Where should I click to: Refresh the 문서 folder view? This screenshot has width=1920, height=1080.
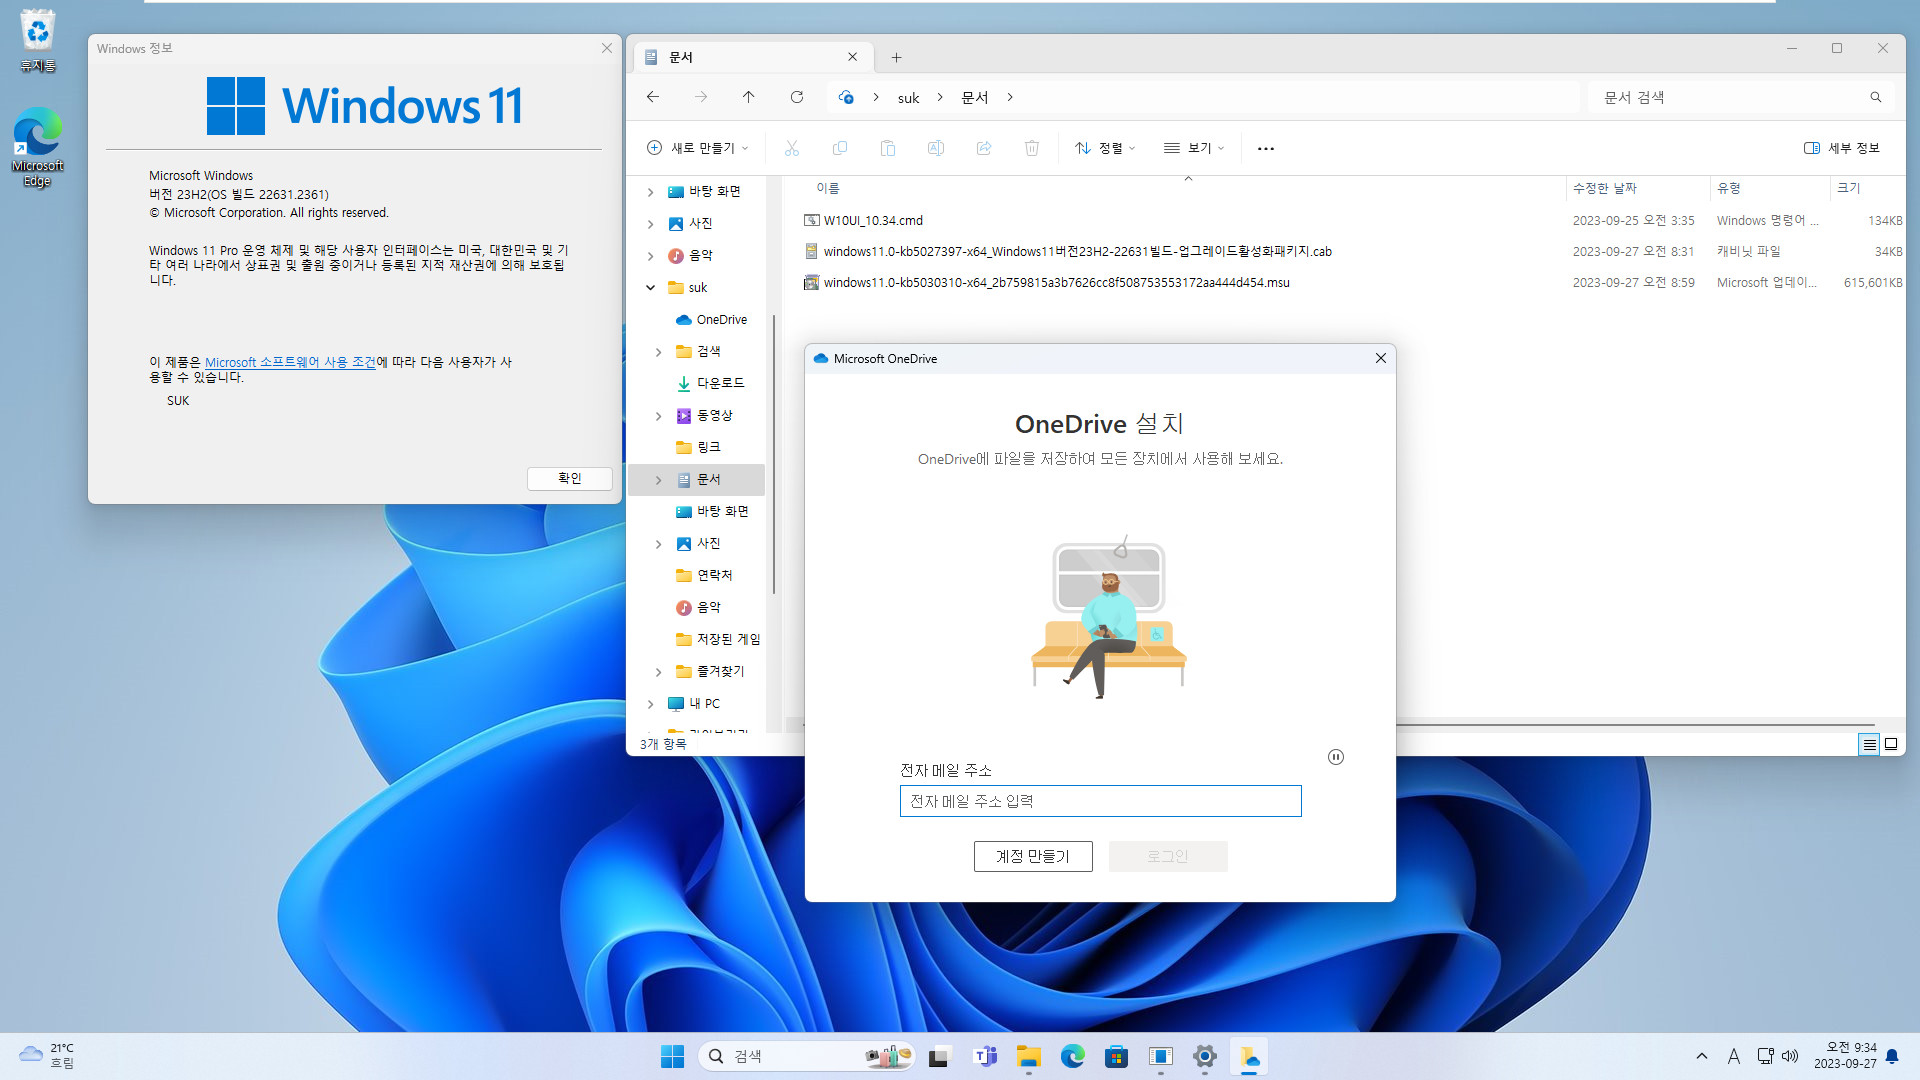[796, 97]
